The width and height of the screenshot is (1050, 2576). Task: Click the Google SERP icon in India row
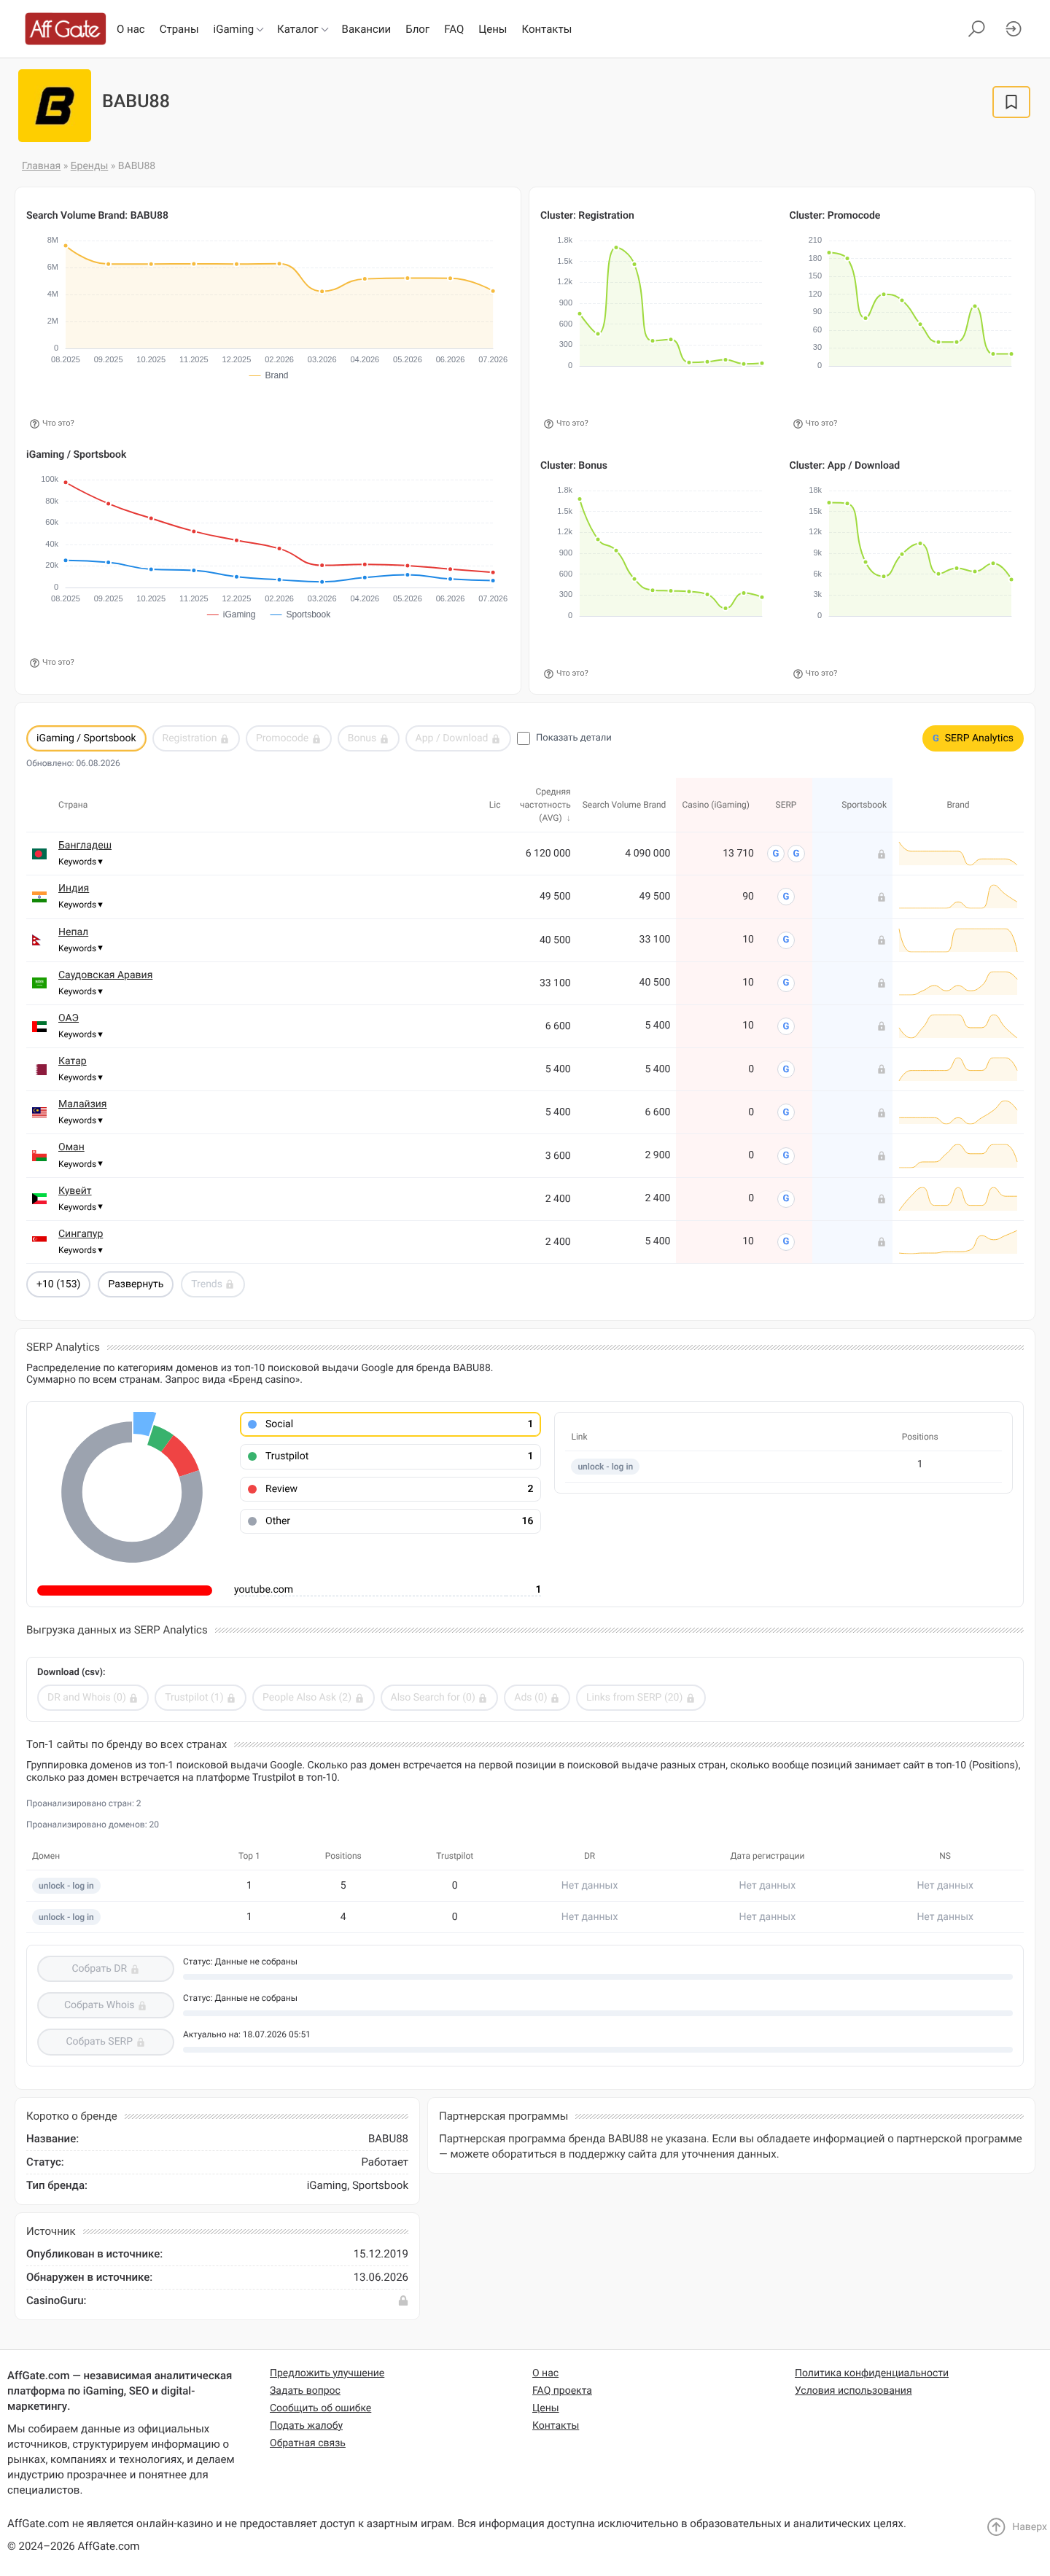pos(786,897)
